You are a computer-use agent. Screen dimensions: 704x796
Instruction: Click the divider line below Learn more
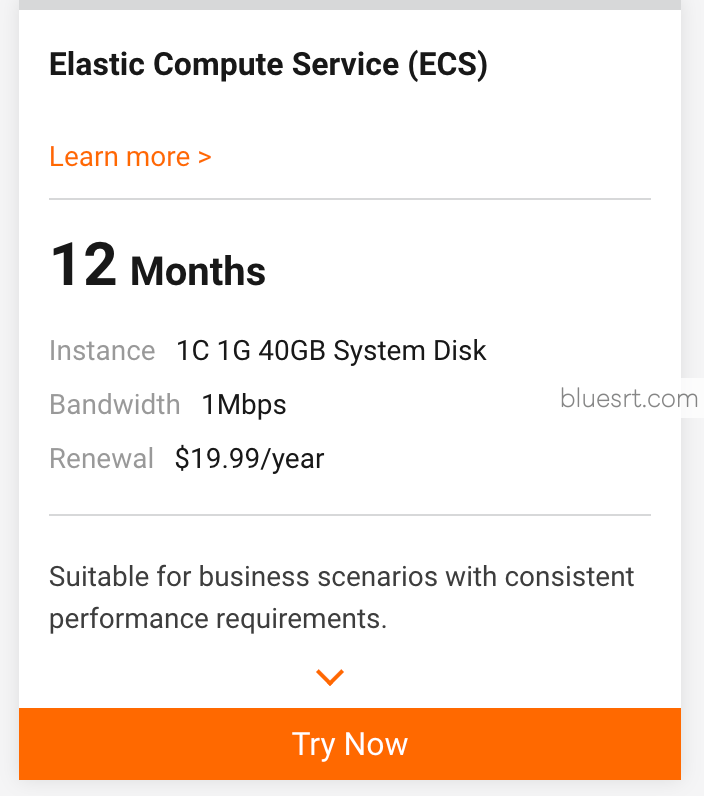click(x=350, y=199)
